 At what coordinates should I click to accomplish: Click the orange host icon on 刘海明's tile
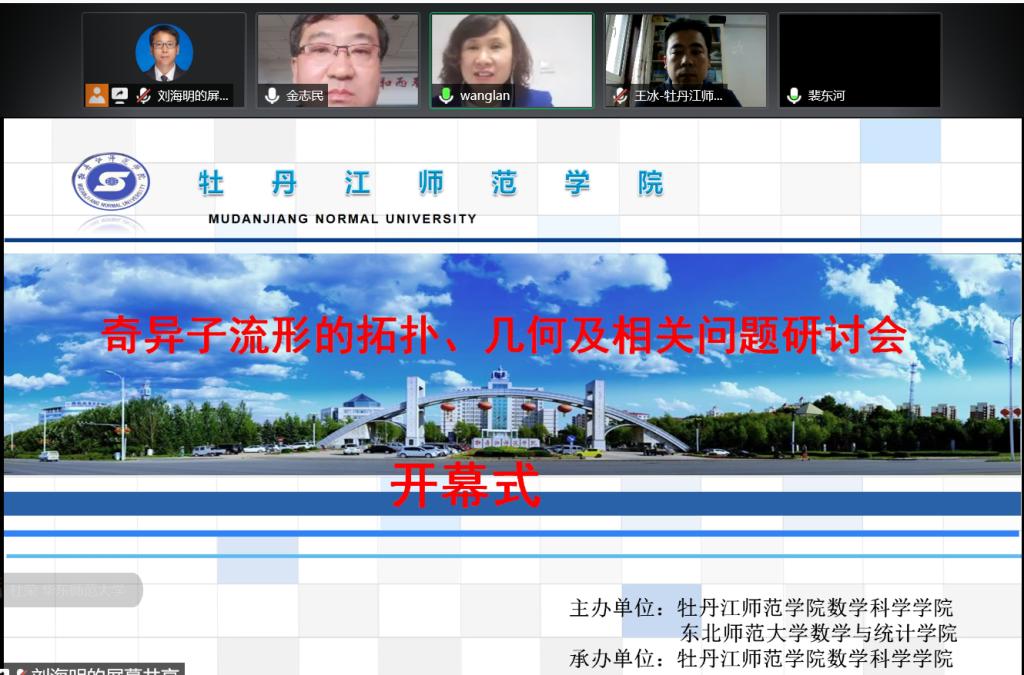(97, 96)
